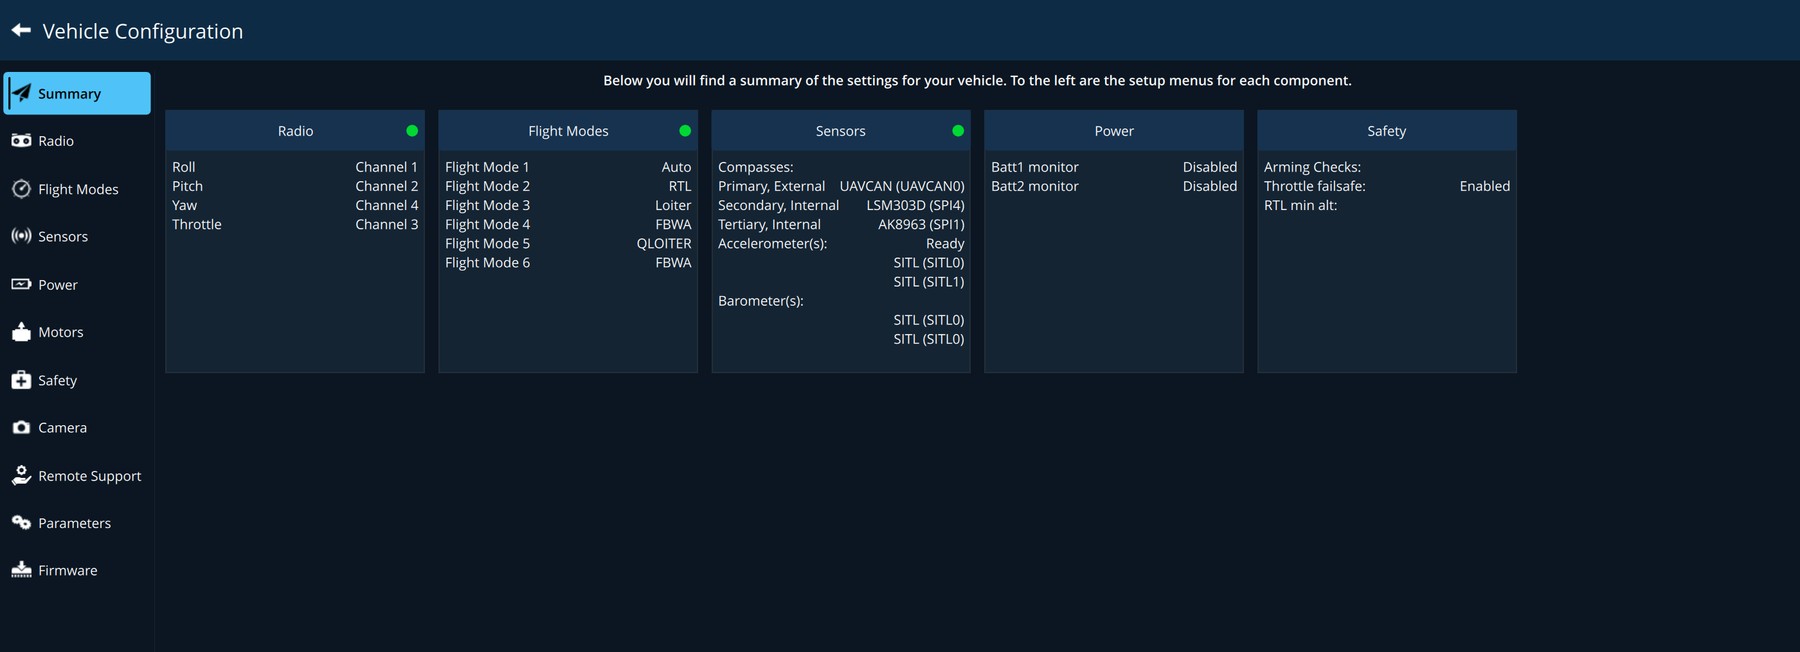Click the Safety medical kit icon
This screenshot has width=1800, height=652.
click(21, 380)
